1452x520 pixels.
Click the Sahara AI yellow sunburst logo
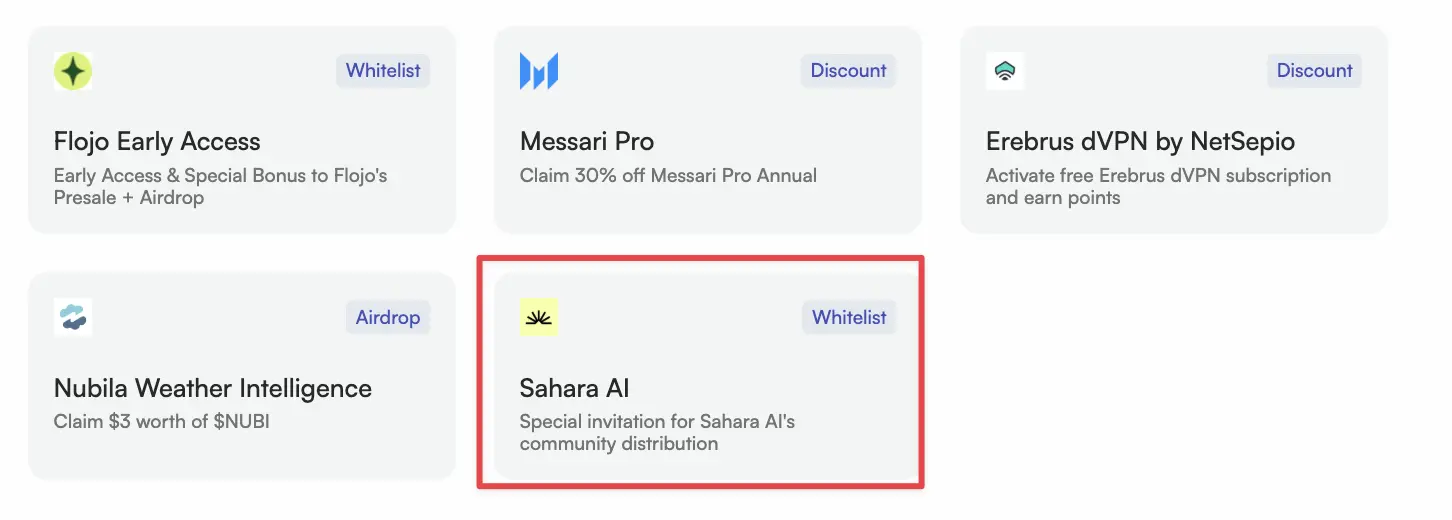[x=539, y=317]
